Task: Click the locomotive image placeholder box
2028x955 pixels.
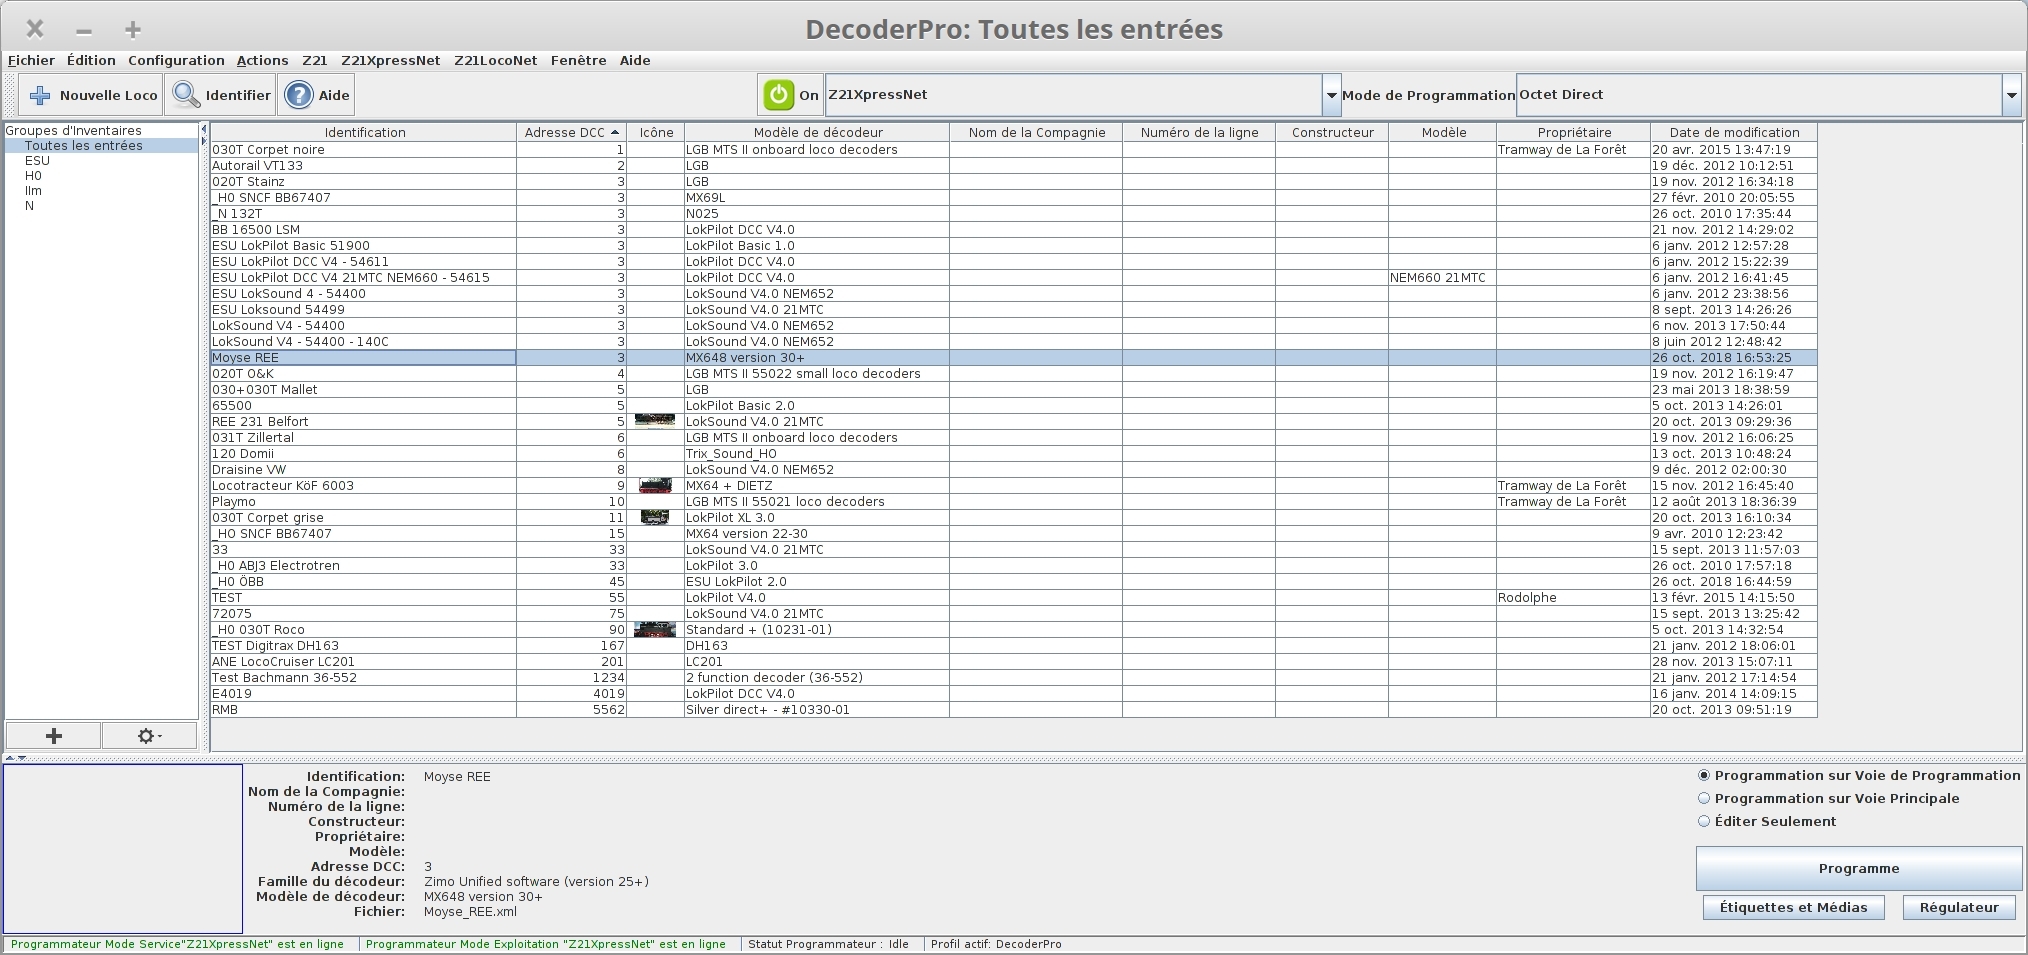Action: (x=123, y=849)
